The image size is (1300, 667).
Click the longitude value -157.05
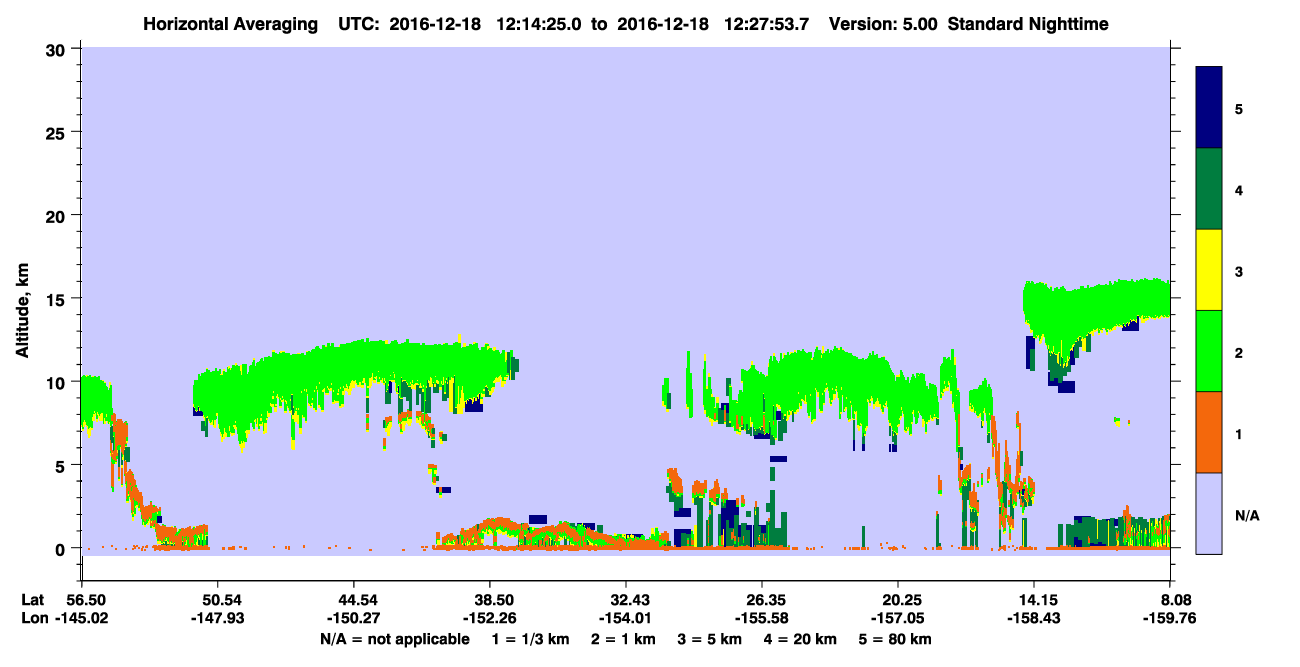899,618
